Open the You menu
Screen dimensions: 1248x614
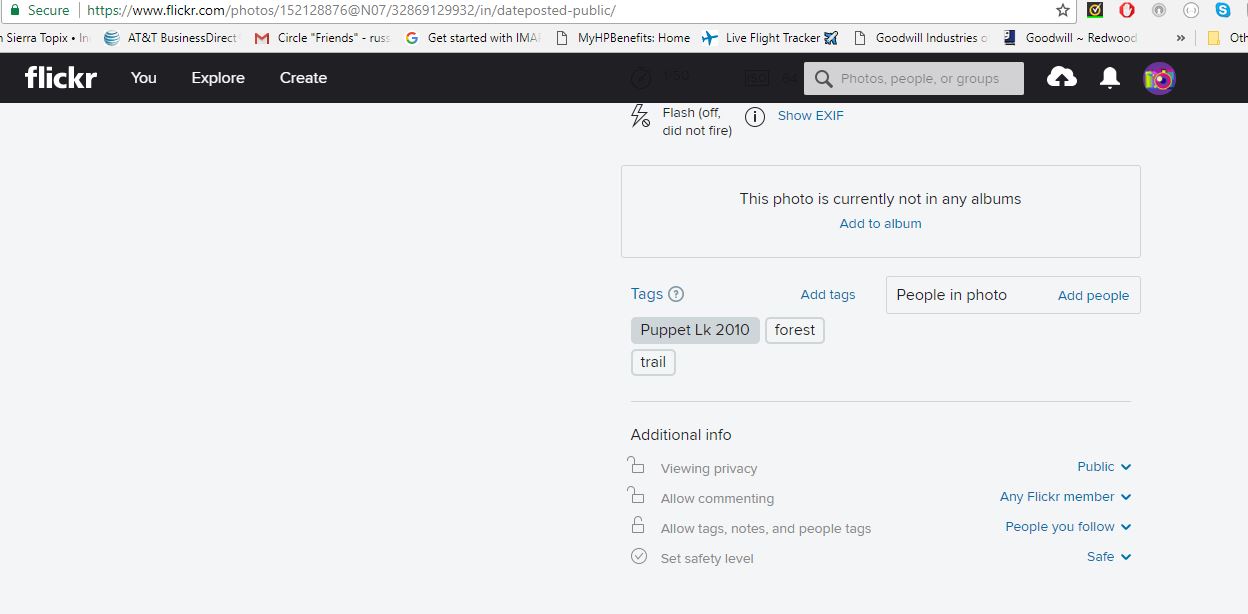point(144,78)
